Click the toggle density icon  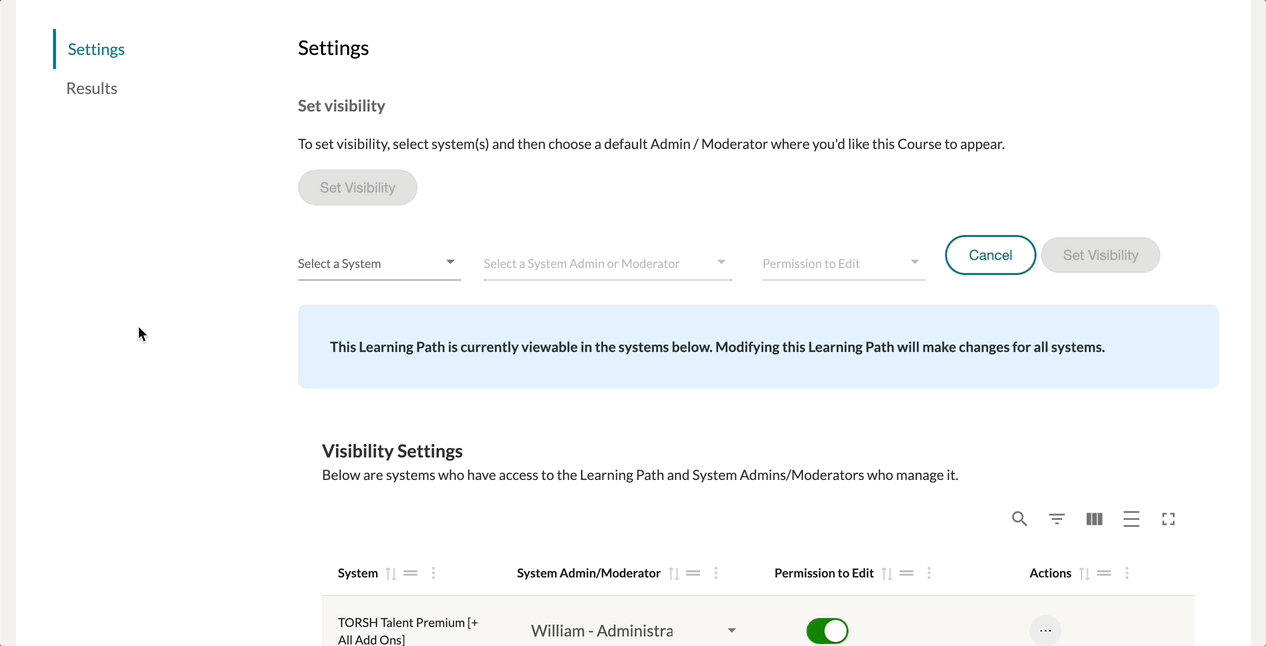click(x=1131, y=519)
